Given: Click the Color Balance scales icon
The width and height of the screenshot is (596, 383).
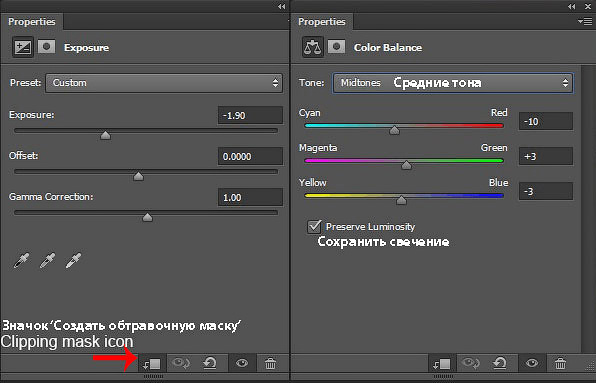Looking at the screenshot, I should click(x=312, y=47).
